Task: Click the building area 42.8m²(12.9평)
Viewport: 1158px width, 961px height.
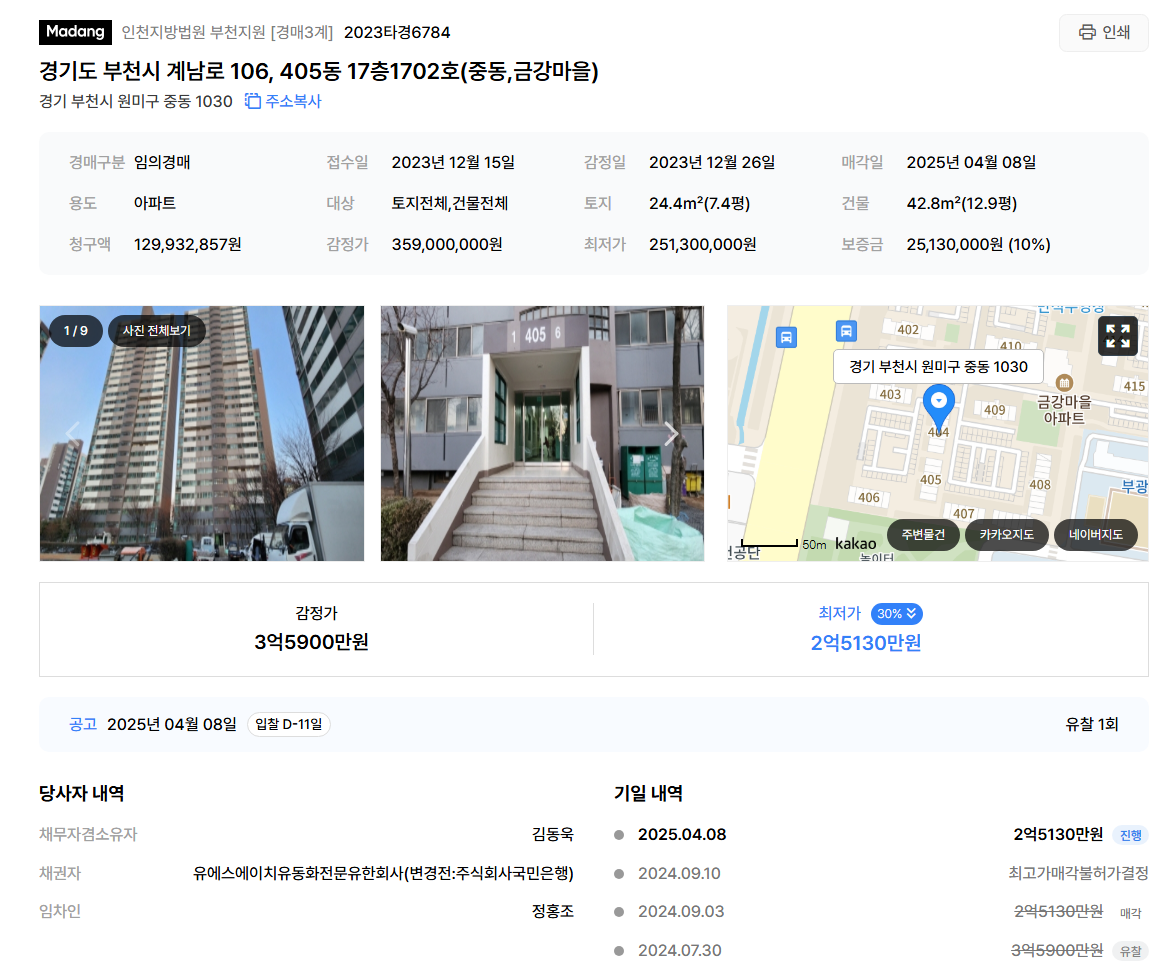Action: click(962, 203)
